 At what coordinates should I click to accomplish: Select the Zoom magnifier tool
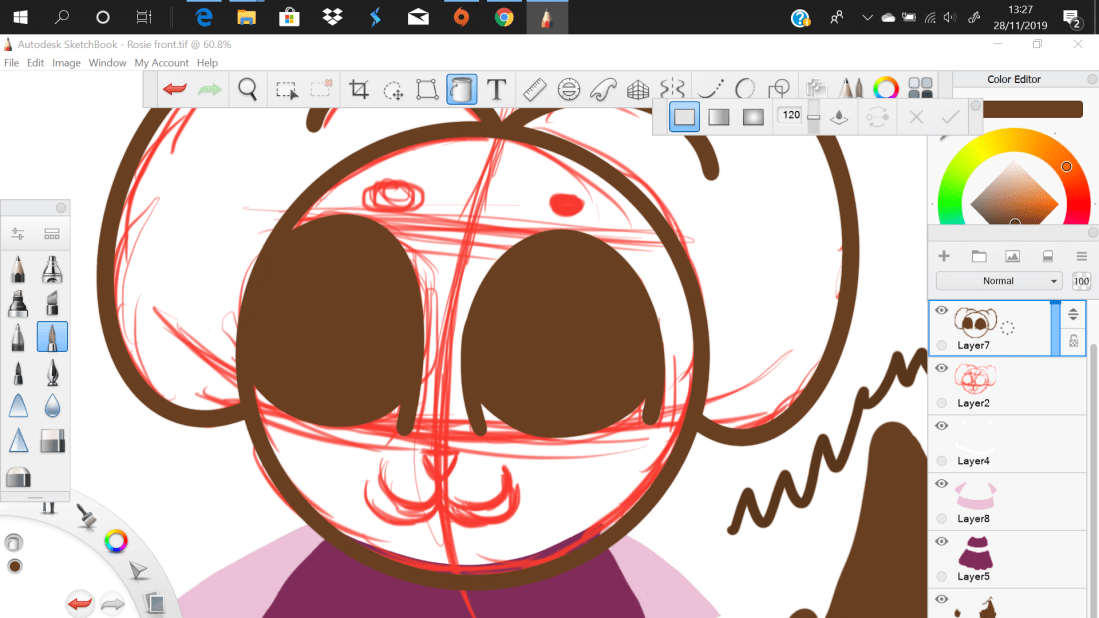(248, 90)
